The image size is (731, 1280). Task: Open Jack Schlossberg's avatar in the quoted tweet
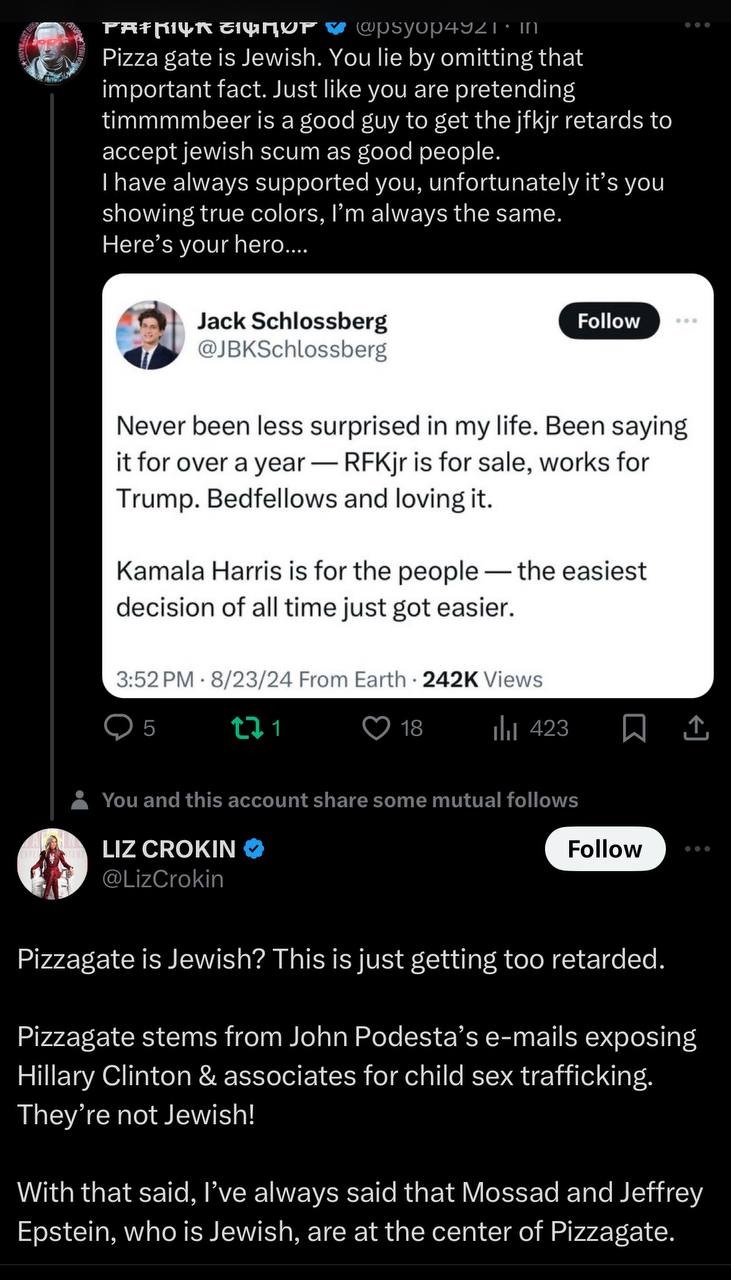[x=150, y=335]
